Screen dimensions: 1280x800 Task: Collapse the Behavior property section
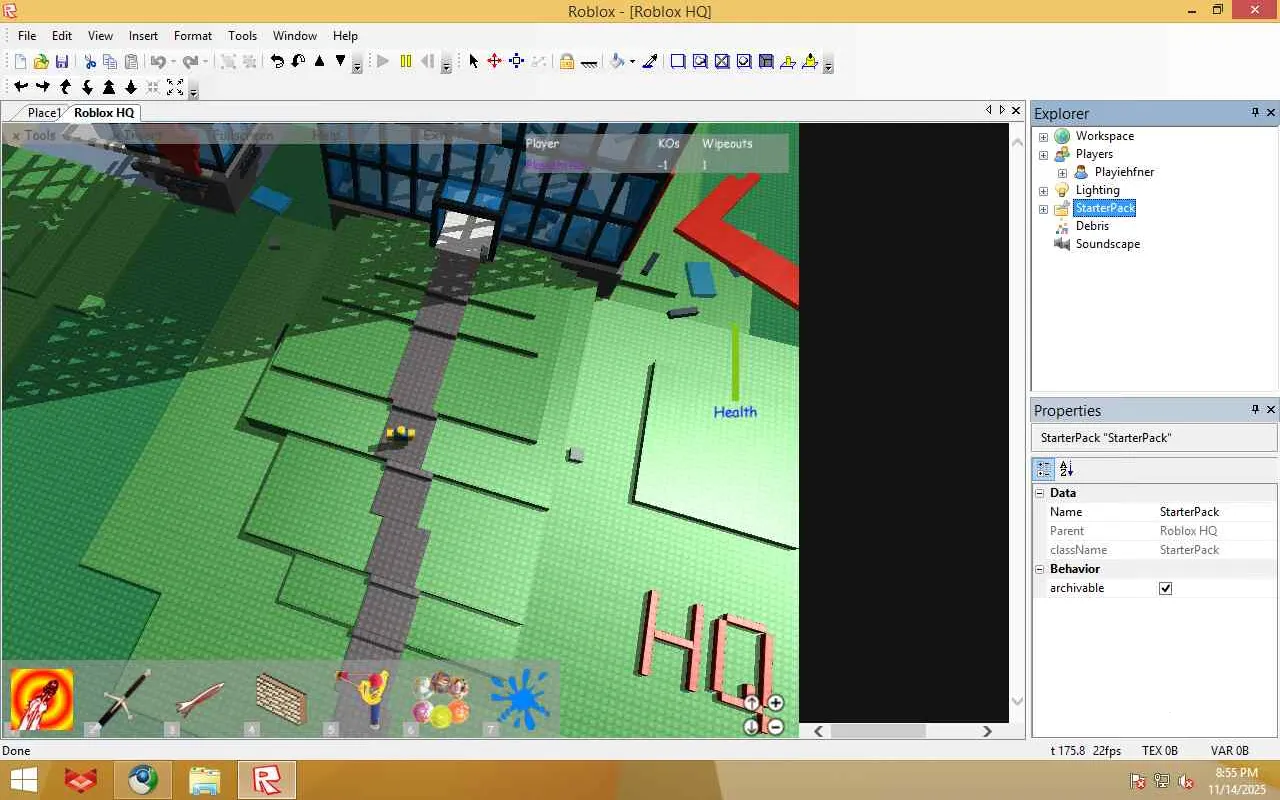click(x=1040, y=569)
